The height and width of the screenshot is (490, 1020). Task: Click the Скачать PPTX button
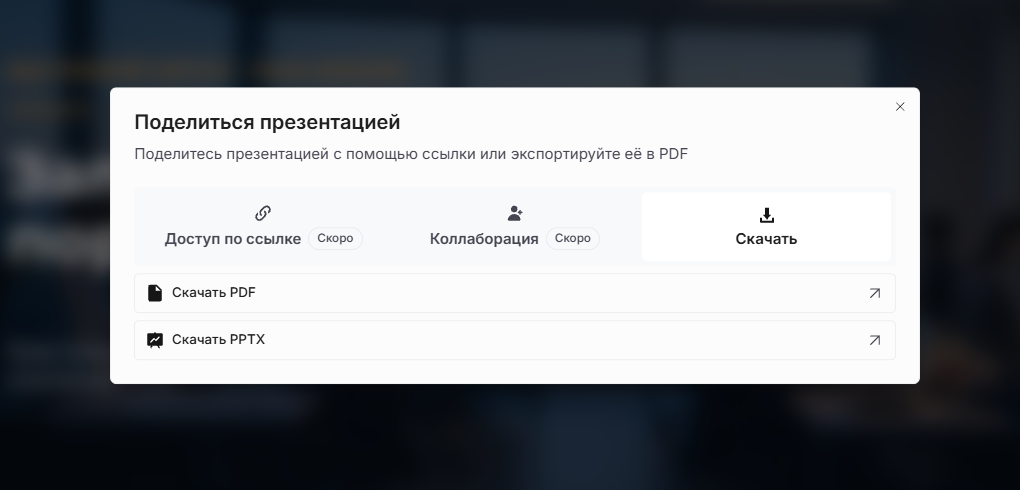(x=515, y=340)
